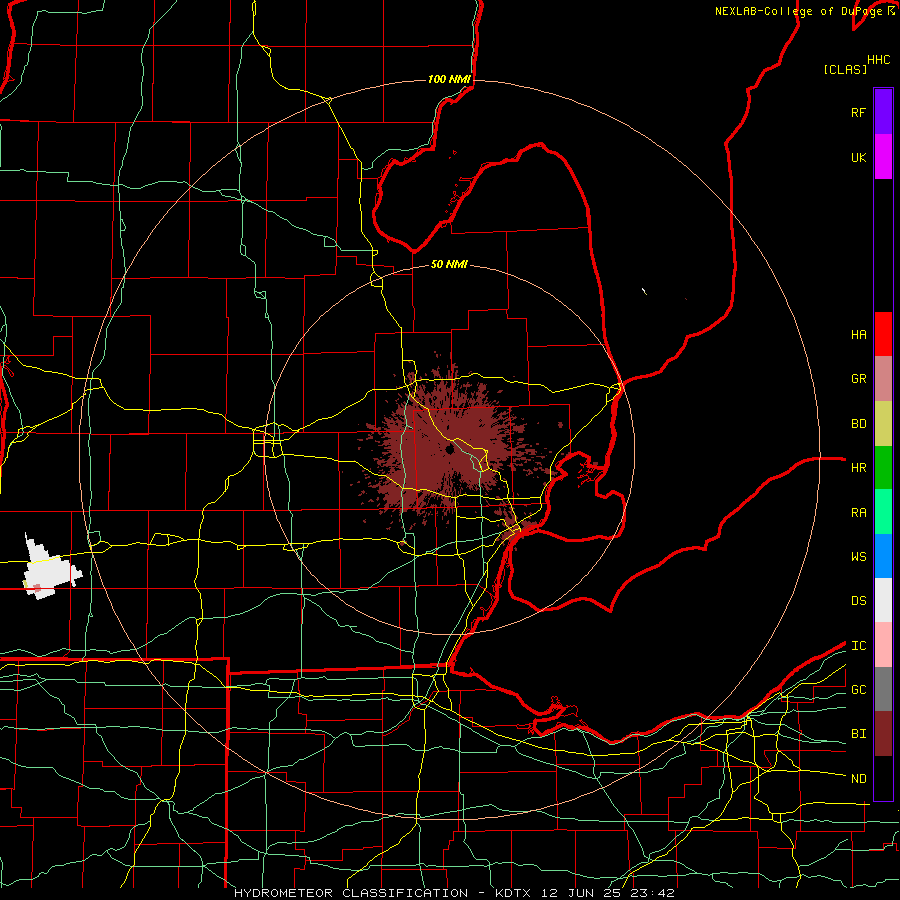The width and height of the screenshot is (900, 900).
Task: Click the RA legend label
Action: [x=858, y=513]
